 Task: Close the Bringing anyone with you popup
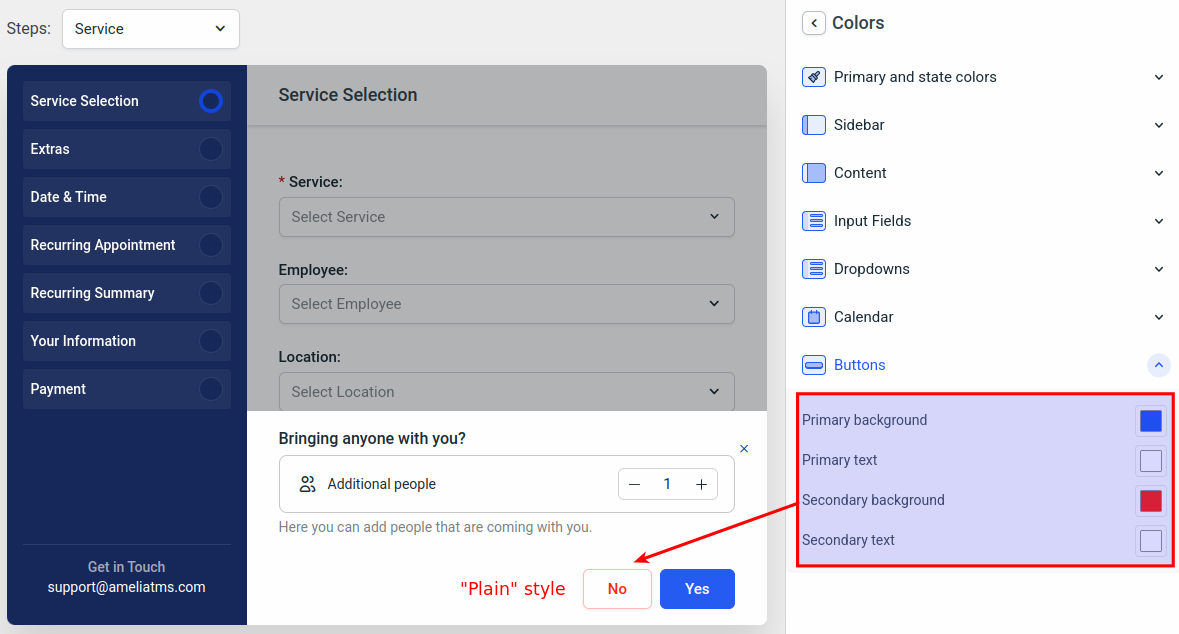click(x=744, y=449)
